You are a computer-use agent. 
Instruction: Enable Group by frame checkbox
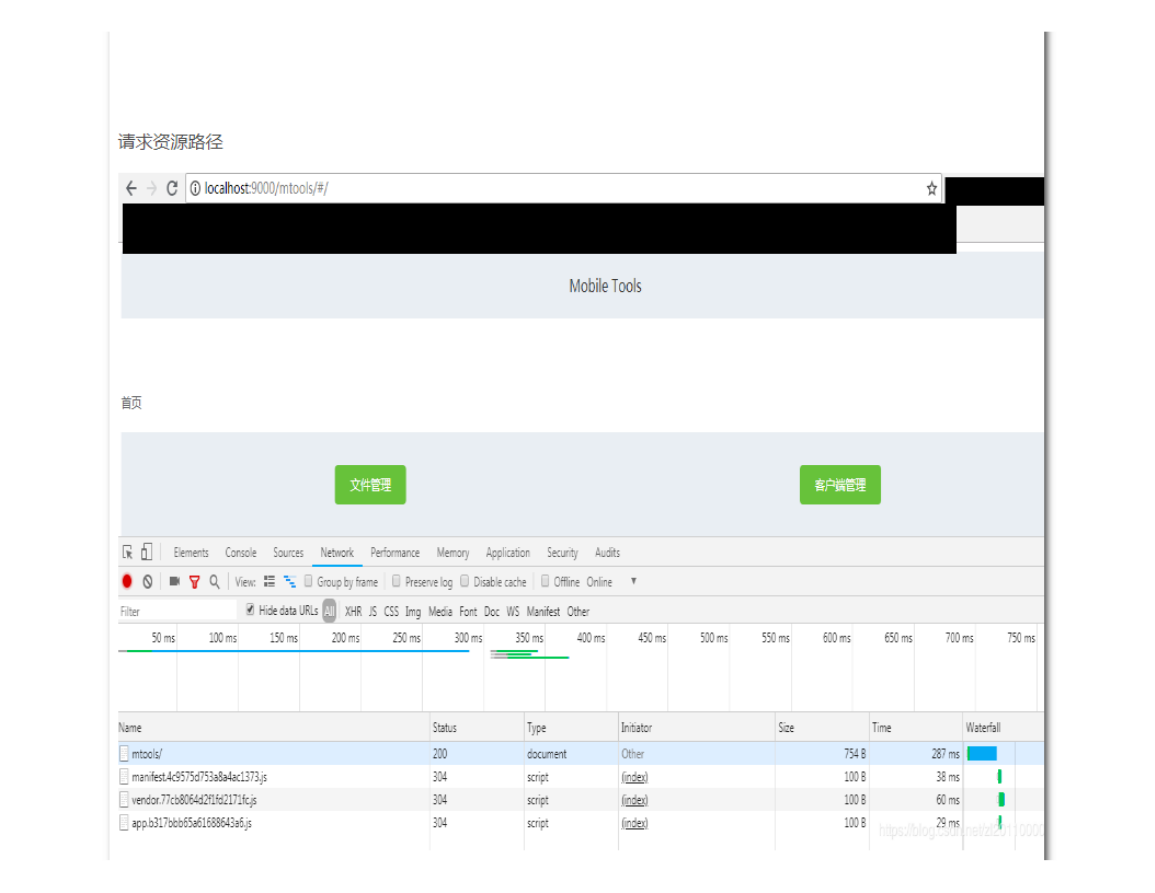pos(309,581)
